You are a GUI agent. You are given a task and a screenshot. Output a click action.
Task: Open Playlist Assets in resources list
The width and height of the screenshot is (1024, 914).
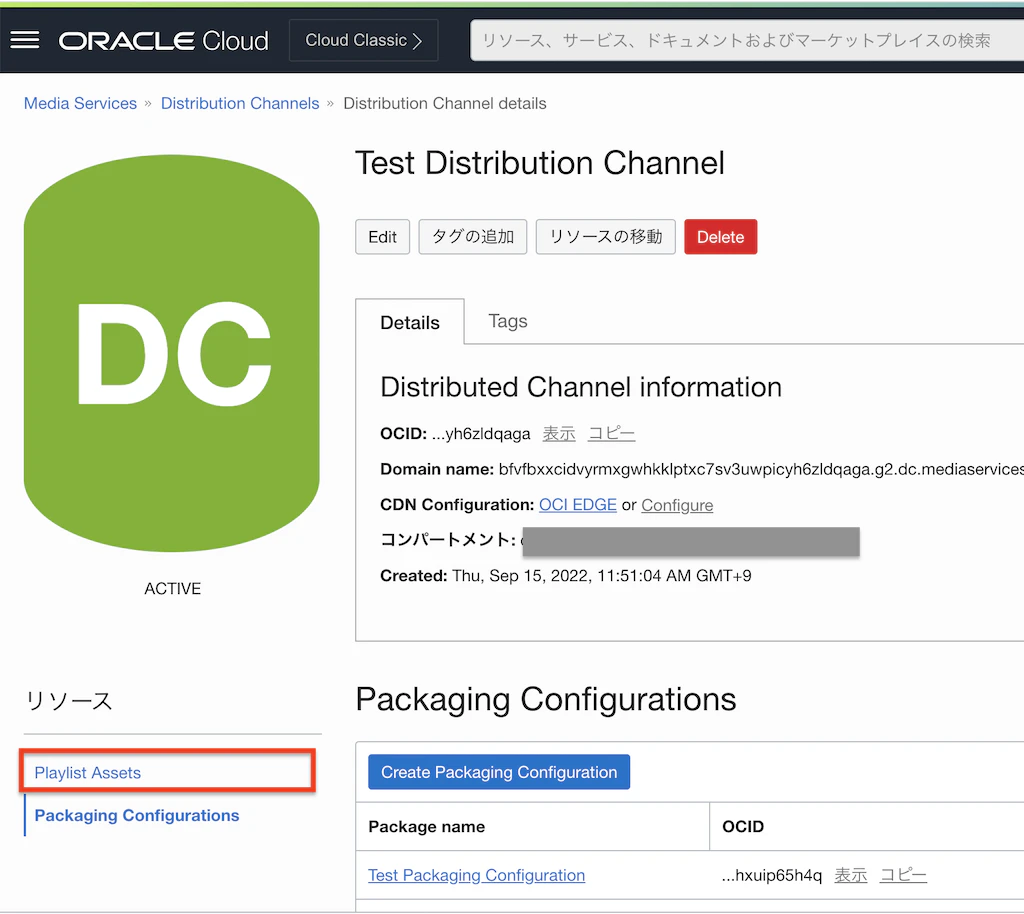88,772
